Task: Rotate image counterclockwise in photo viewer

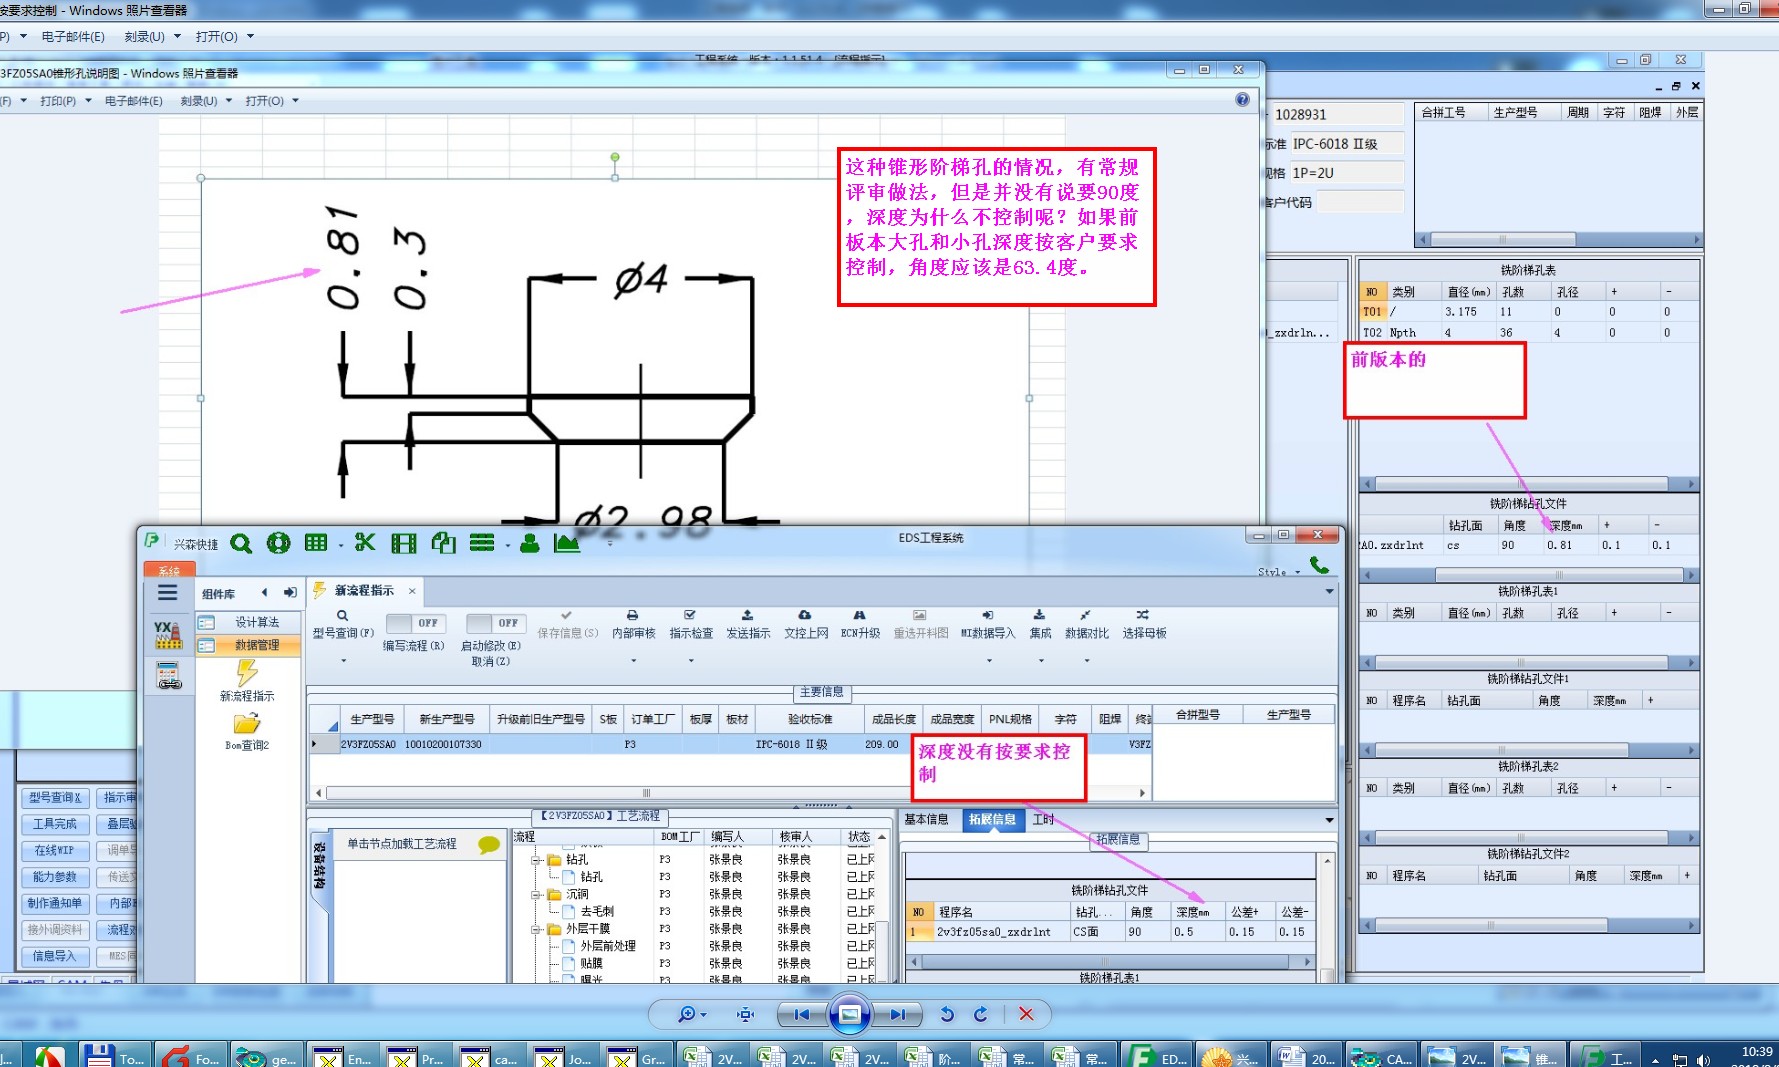Action: (x=947, y=1014)
